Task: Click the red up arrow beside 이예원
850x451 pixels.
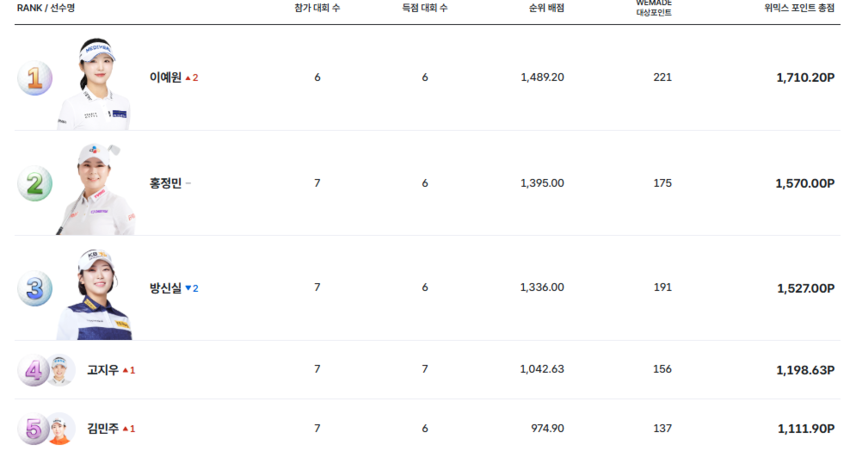Action: pos(188,78)
